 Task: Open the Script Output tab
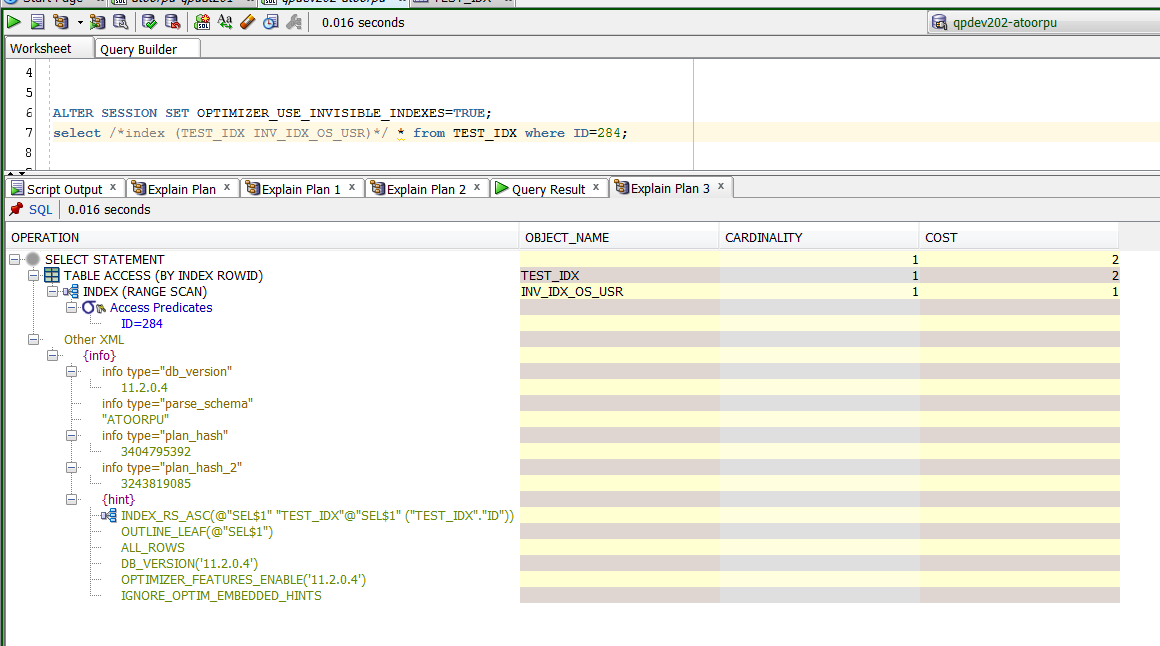coord(64,189)
